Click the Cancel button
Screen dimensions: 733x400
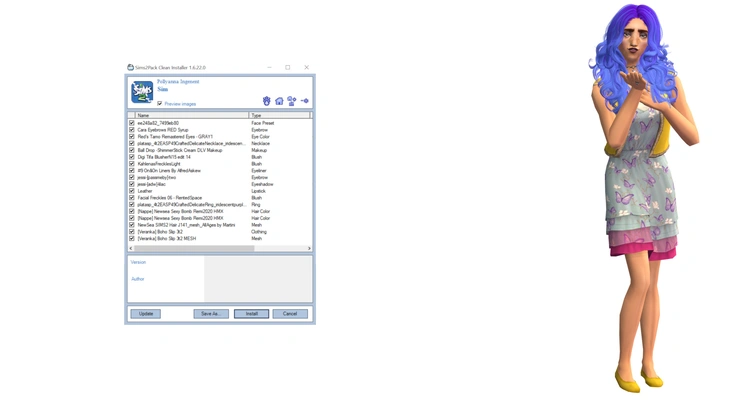coord(290,314)
